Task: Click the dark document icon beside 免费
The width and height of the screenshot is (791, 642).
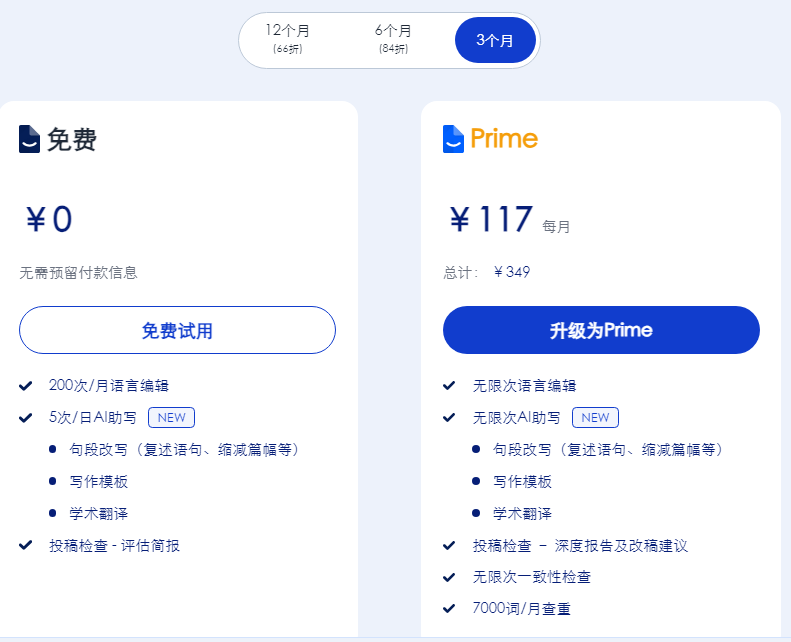Action: 29,139
